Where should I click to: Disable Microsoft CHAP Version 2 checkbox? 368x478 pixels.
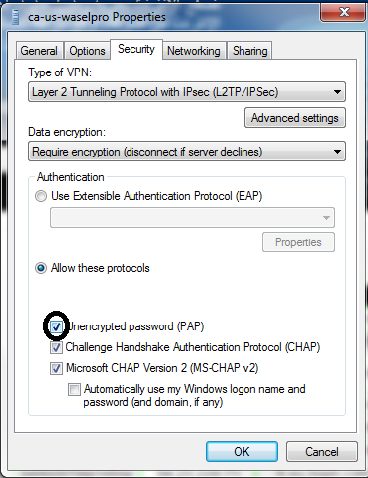pyautogui.click(x=56, y=369)
